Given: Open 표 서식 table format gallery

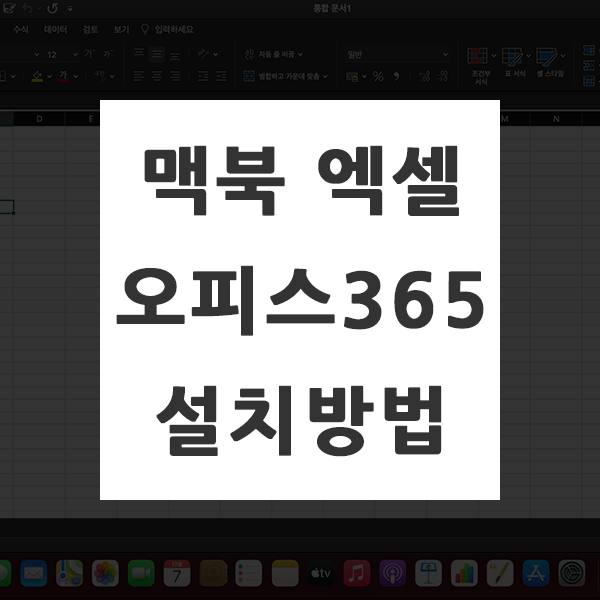Looking at the screenshot, I should (x=515, y=63).
